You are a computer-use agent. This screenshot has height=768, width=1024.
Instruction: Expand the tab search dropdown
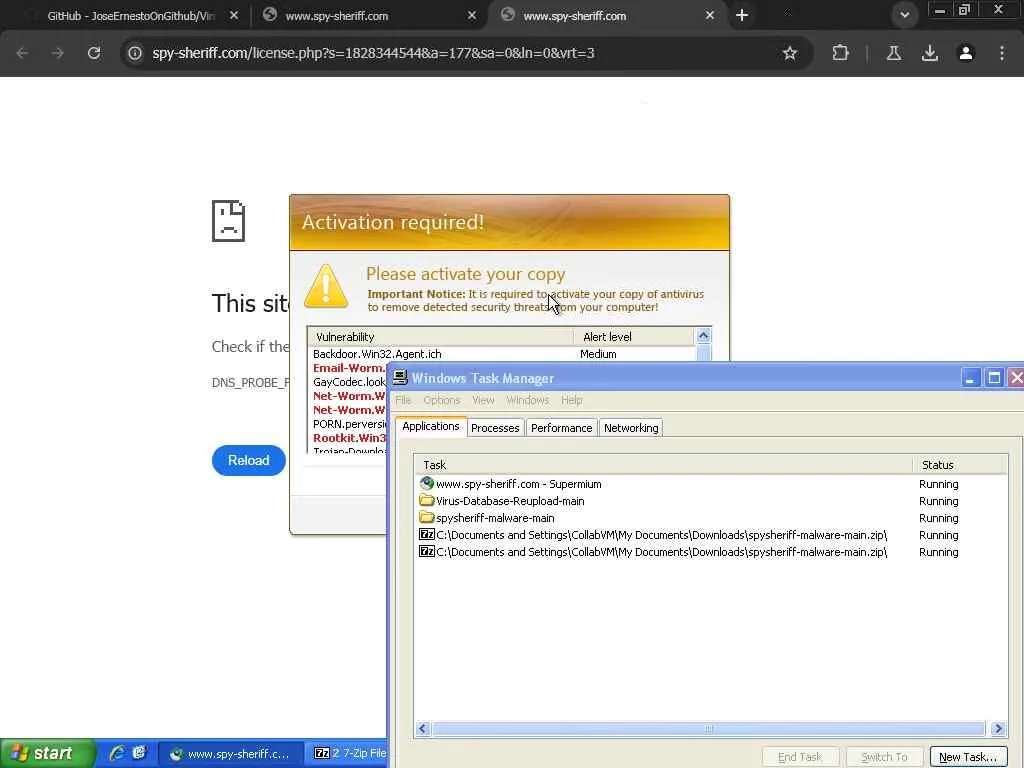tap(904, 15)
